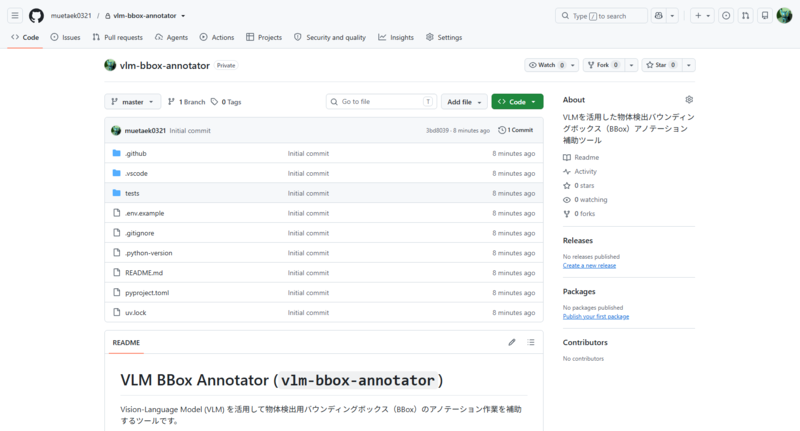Screen dimensions: 800x431
Task: Click the file icon beside .gitignore
Action: [x=116, y=233]
